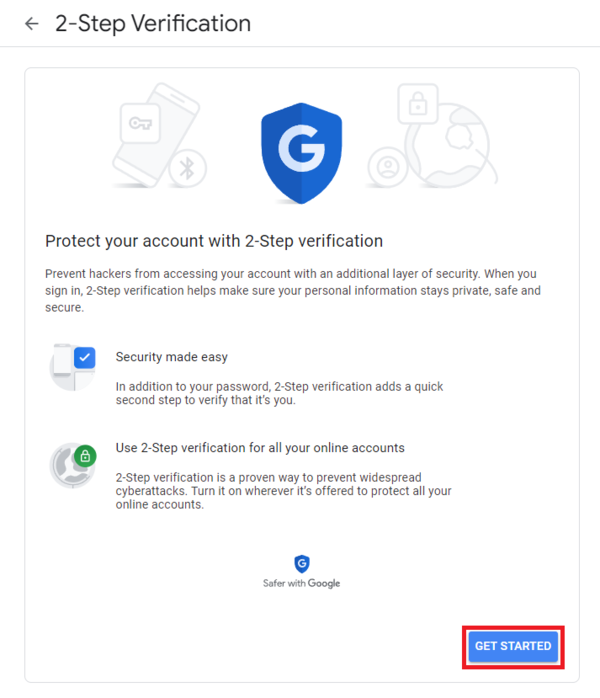Click the Safer with Google text

pyautogui.click(x=300, y=583)
